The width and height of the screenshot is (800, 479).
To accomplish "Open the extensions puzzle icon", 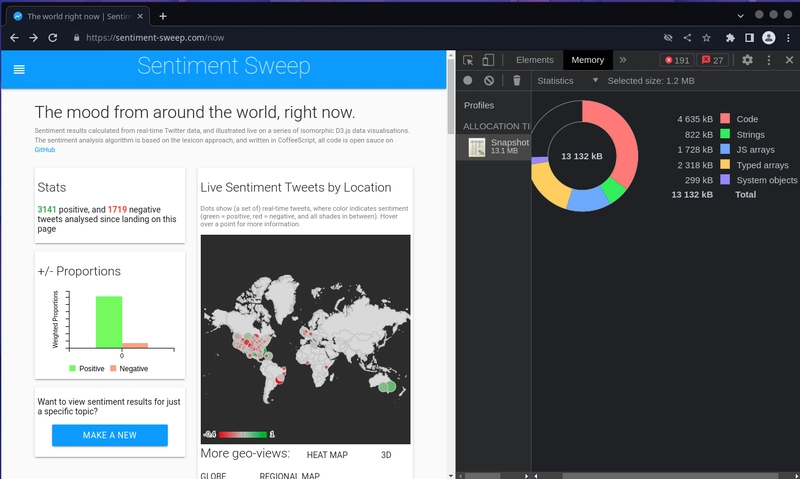I will 730,38.
